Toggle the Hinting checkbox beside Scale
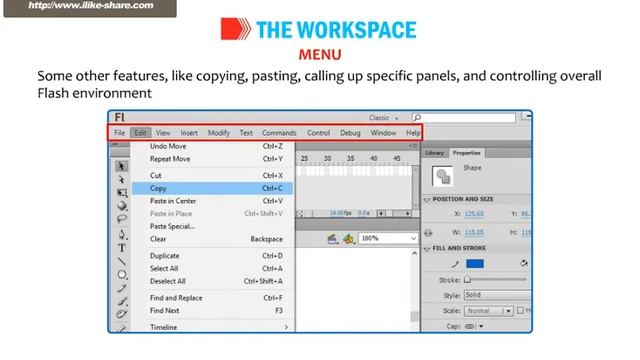 (x=520, y=311)
